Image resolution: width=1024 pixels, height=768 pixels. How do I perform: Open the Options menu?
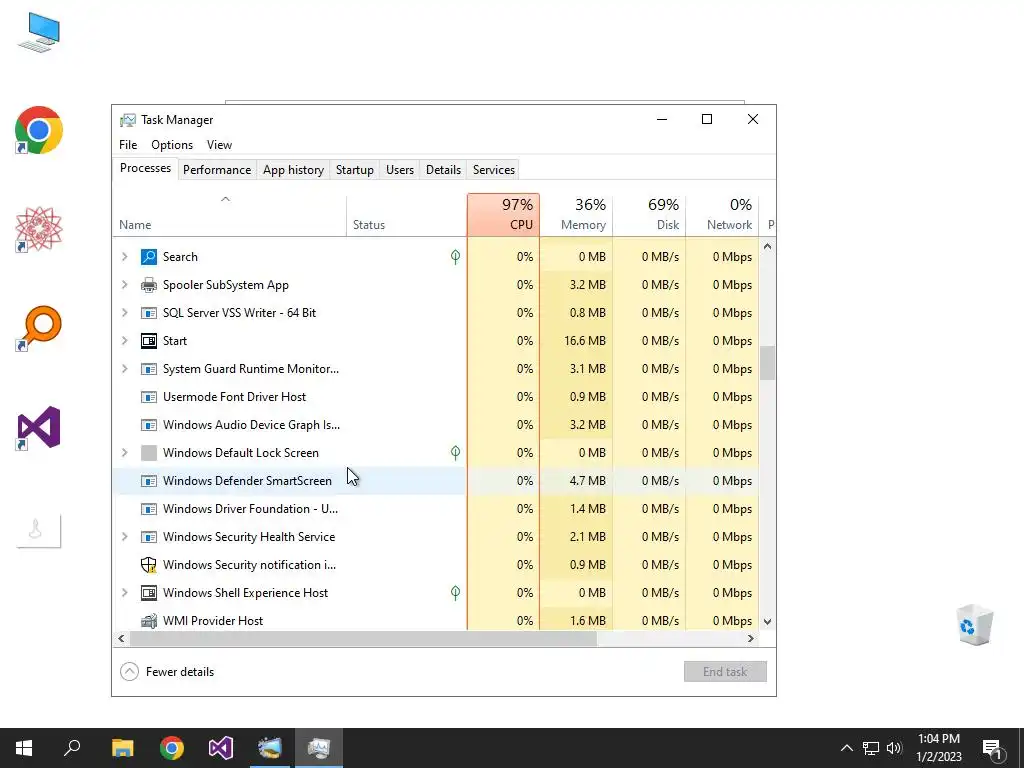172,145
